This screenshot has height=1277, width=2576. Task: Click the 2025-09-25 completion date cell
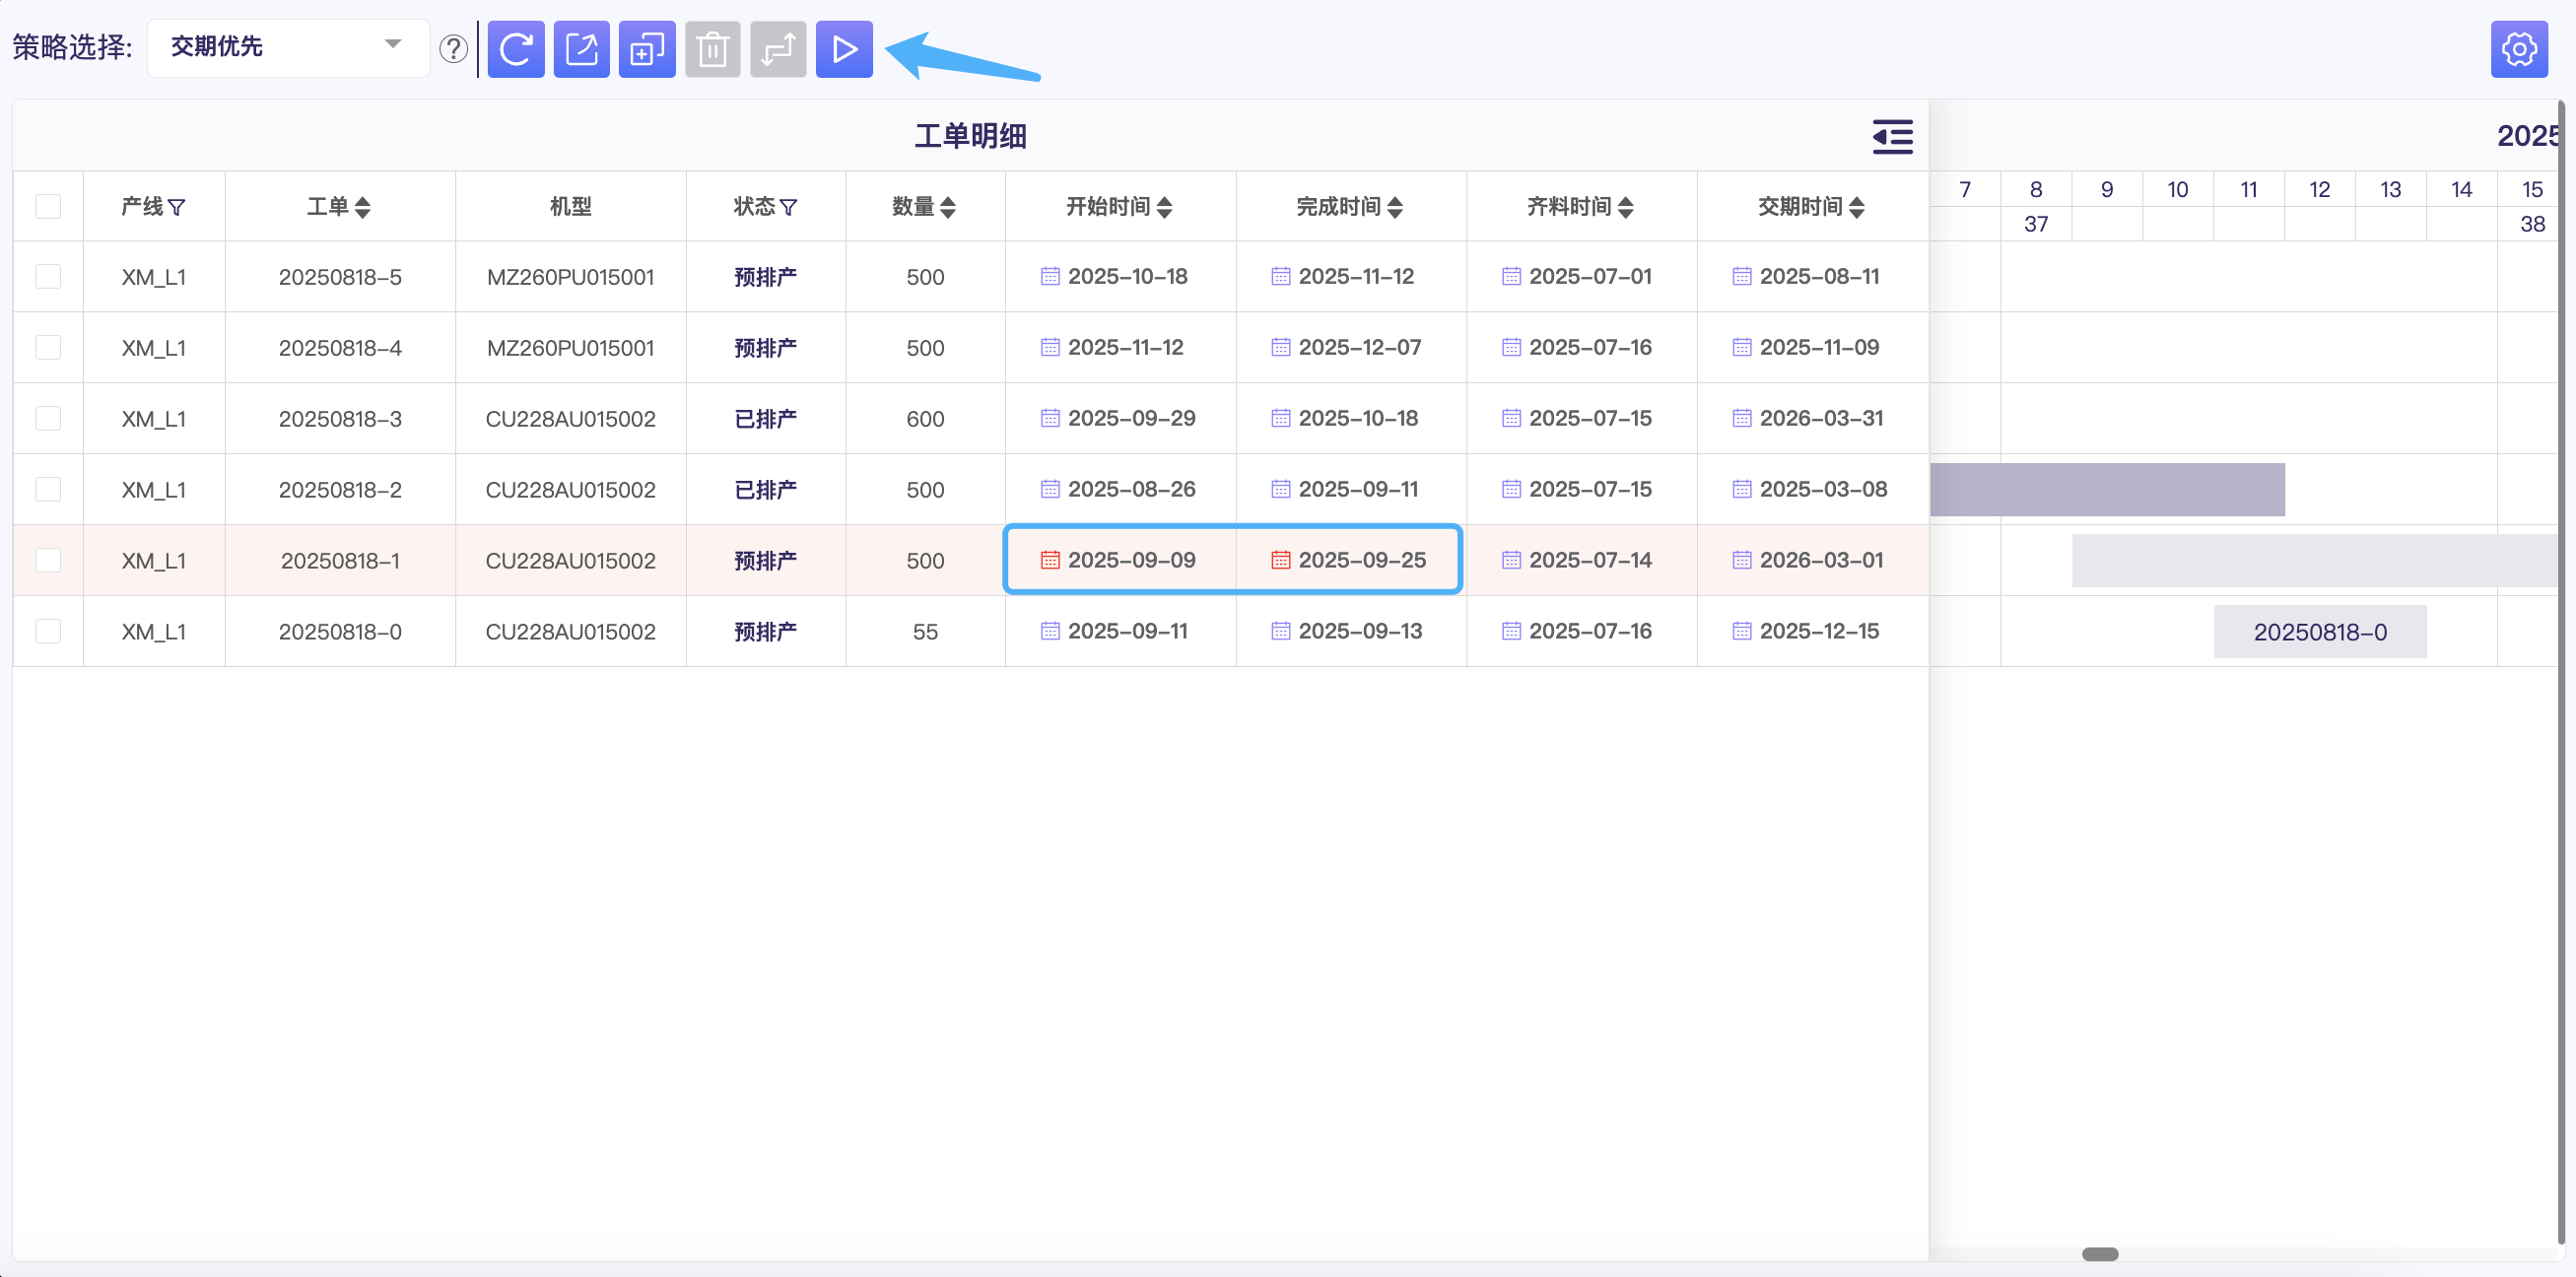(x=1361, y=560)
